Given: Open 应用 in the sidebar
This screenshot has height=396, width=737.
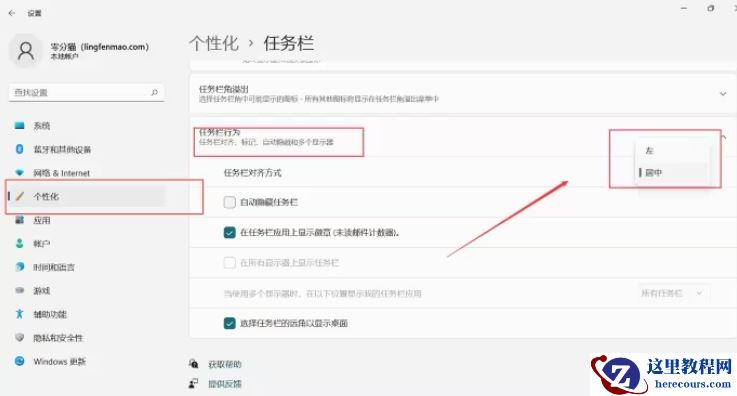Looking at the screenshot, I should pyautogui.click(x=41, y=220).
